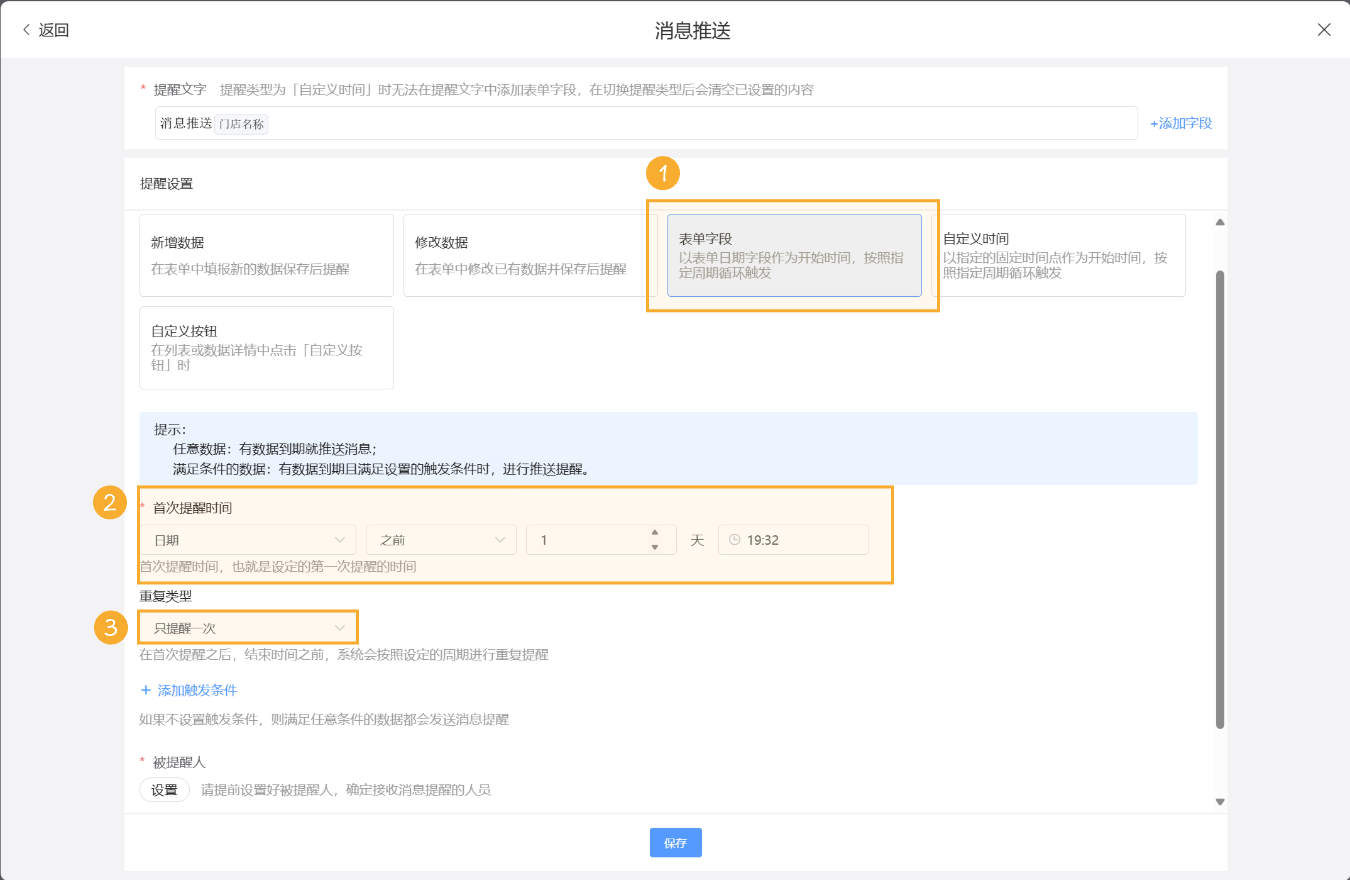
Task: Click the 保存 button to save settings
Action: point(675,842)
